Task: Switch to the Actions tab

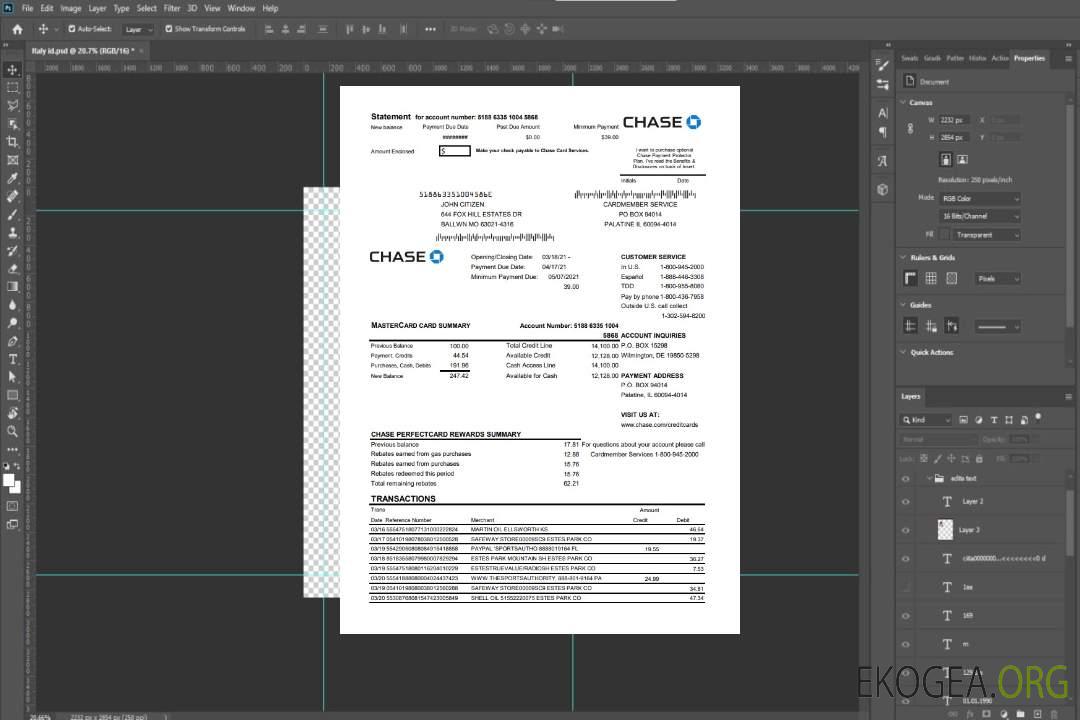Action: click(1000, 59)
